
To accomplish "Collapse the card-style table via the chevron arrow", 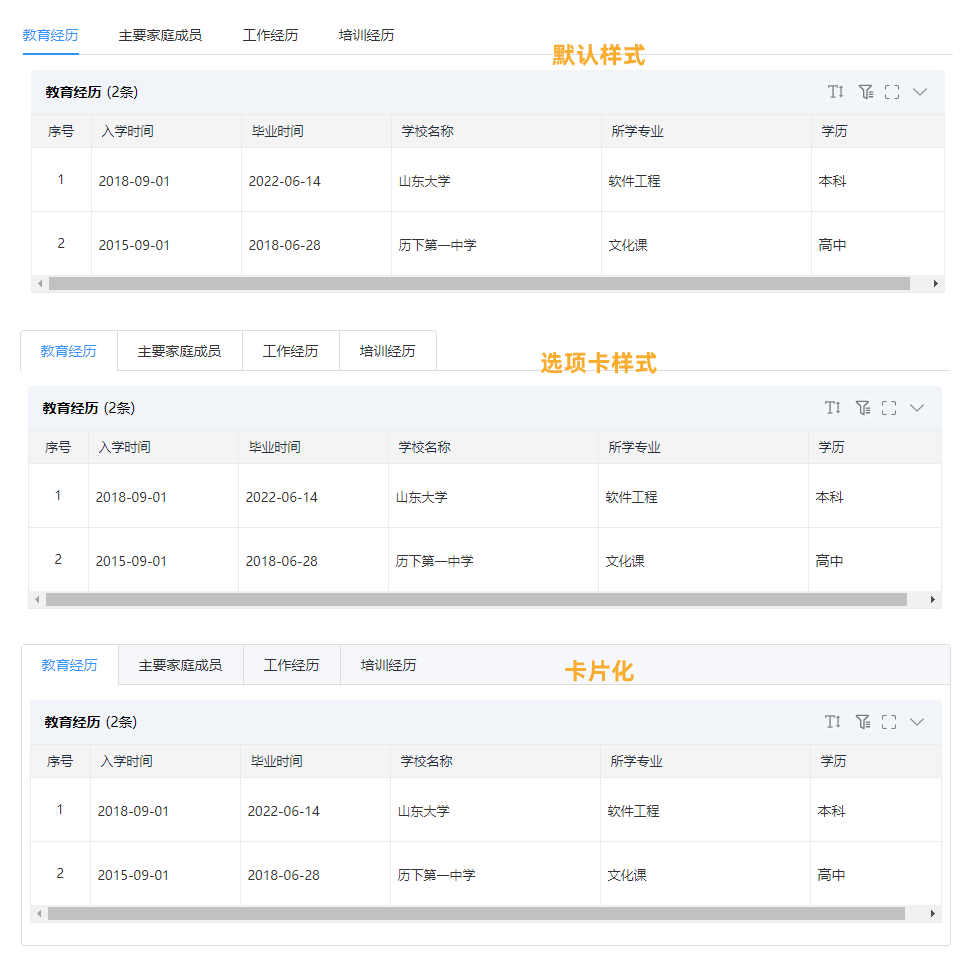I will point(917,721).
